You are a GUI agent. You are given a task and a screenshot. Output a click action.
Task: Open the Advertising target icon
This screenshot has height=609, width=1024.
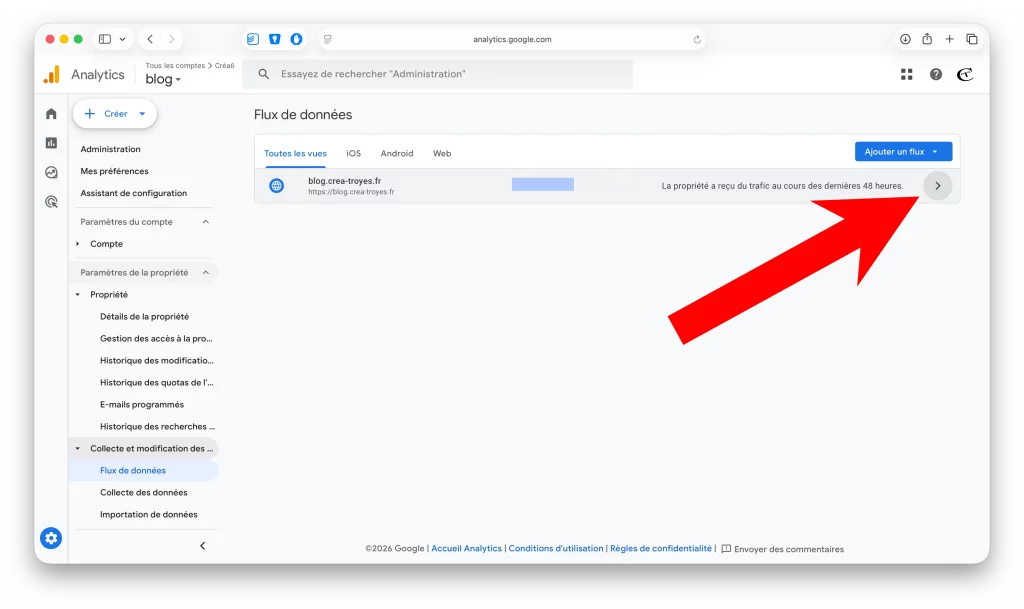coord(51,201)
